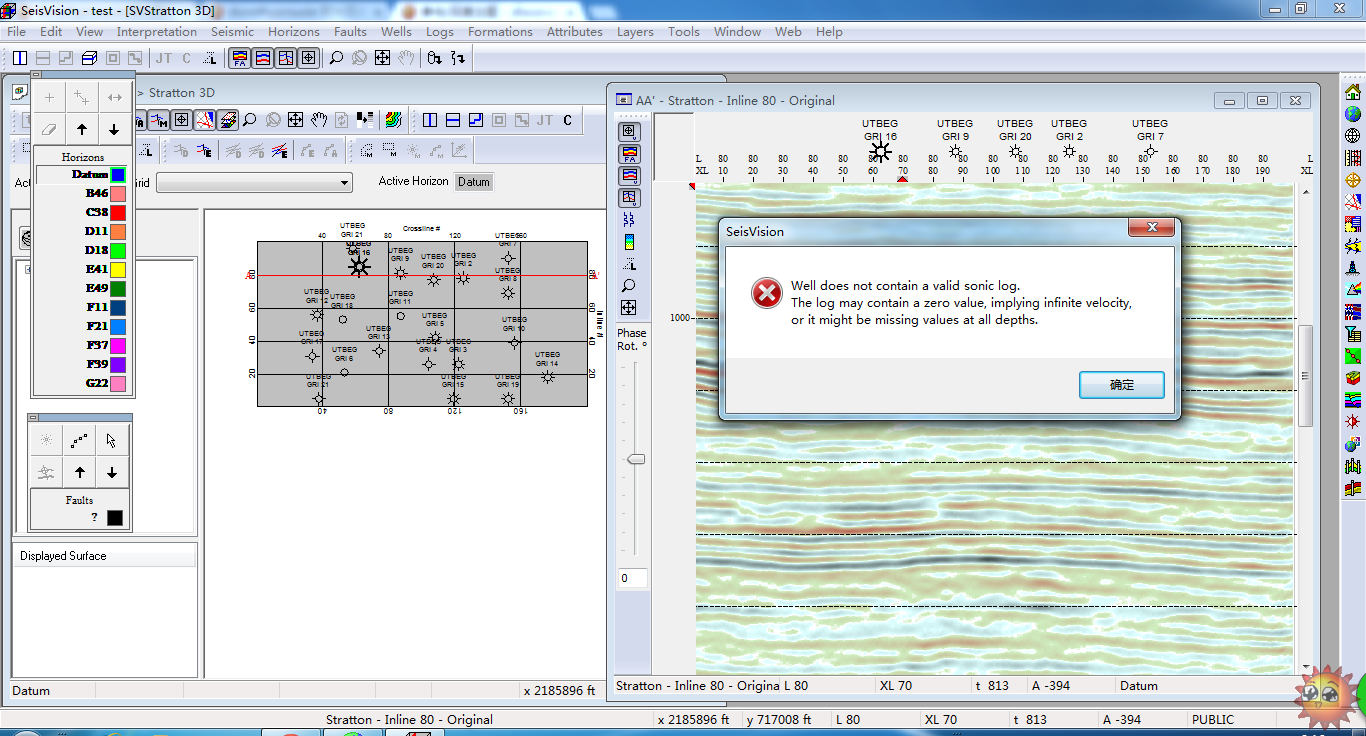The height and width of the screenshot is (736, 1366).
Task: Click the Active Horizon Datum field
Action: point(474,182)
